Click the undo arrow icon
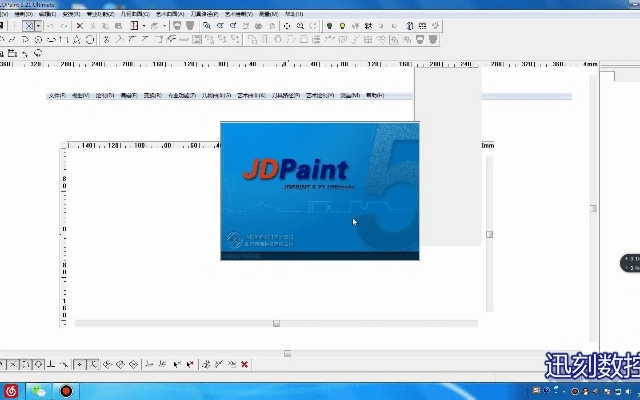The image size is (640, 400). (49, 26)
